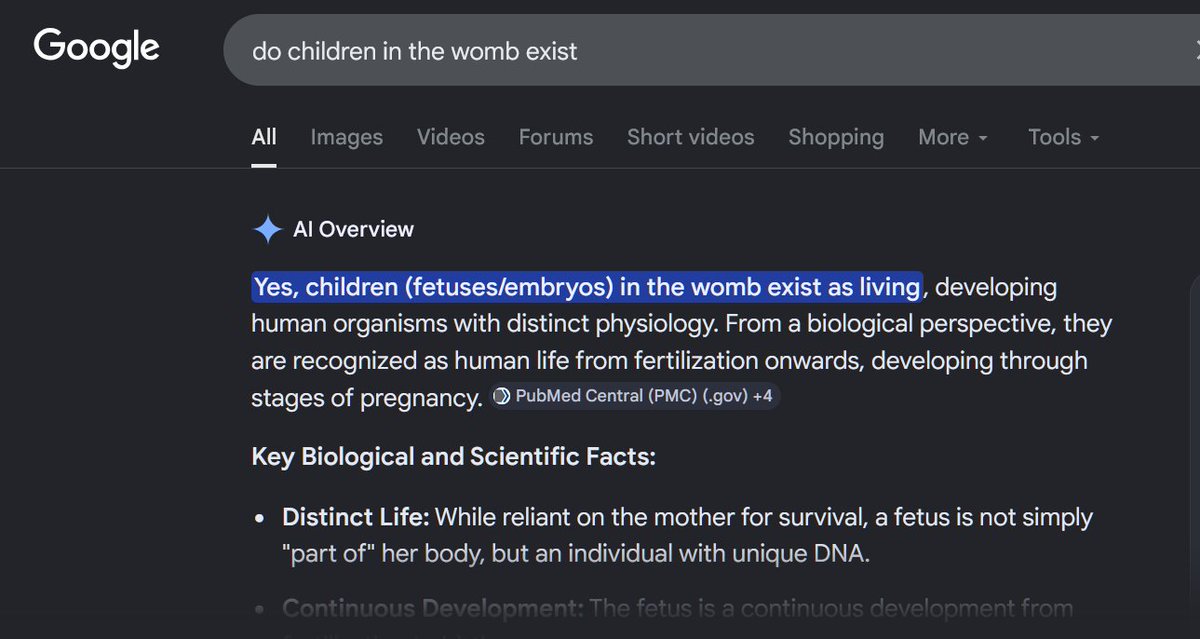Screen dimensions: 1200x639
Task: Click the highlighted "Yes, children" answer text
Action: 586,287
